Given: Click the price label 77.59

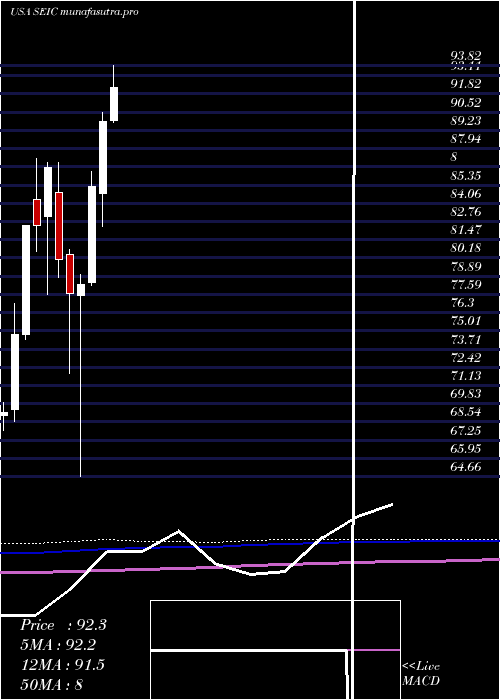Looking at the screenshot, I should pyautogui.click(x=466, y=284).
